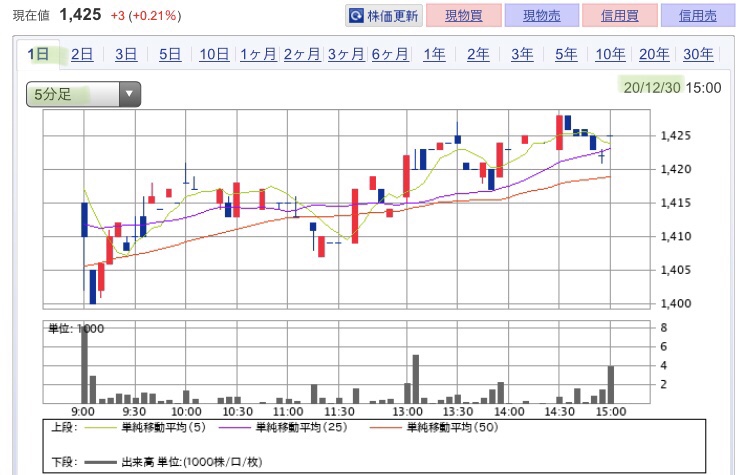View the 3年 chart period
Image resolution: width=749 pixels, height=475 pixels.
coord(522,54)
